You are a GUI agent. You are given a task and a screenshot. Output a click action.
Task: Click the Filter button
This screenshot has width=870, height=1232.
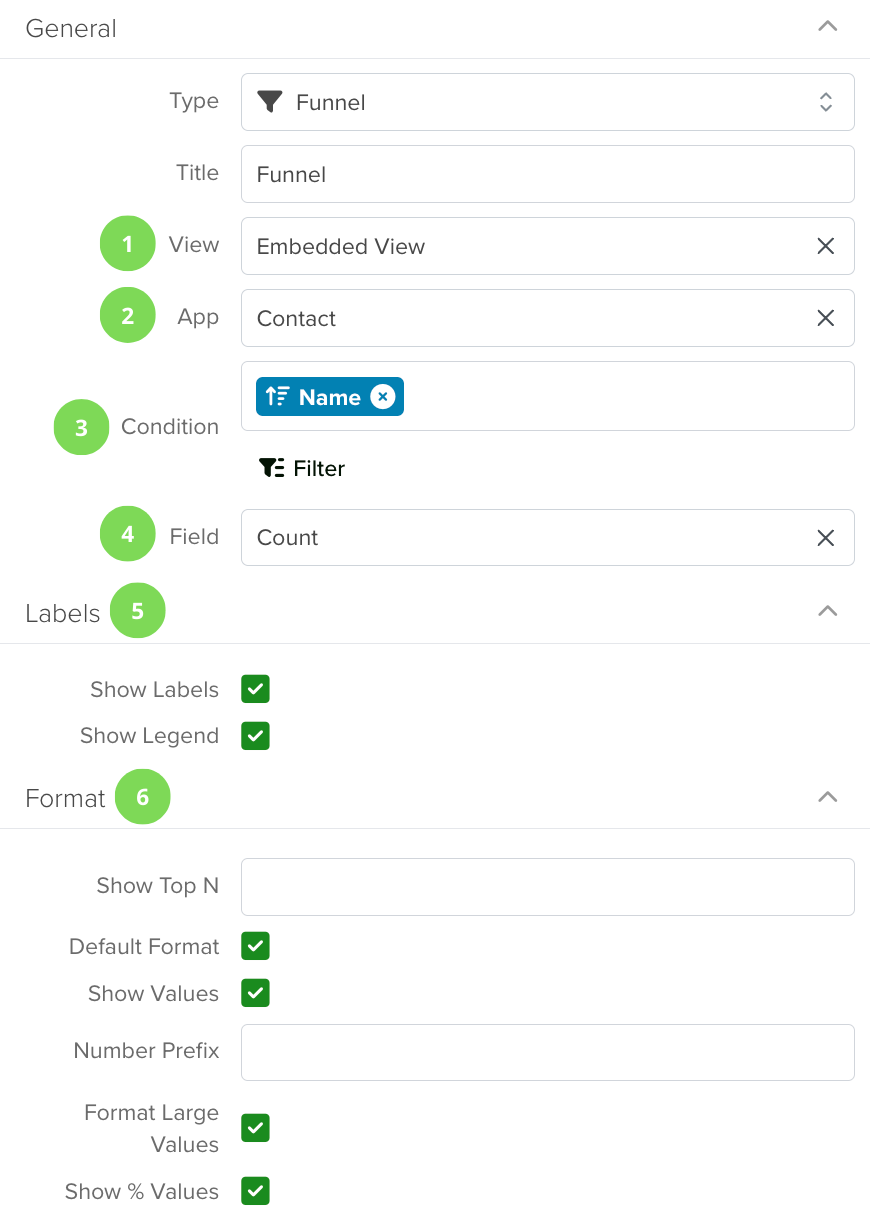coord(302,468)
